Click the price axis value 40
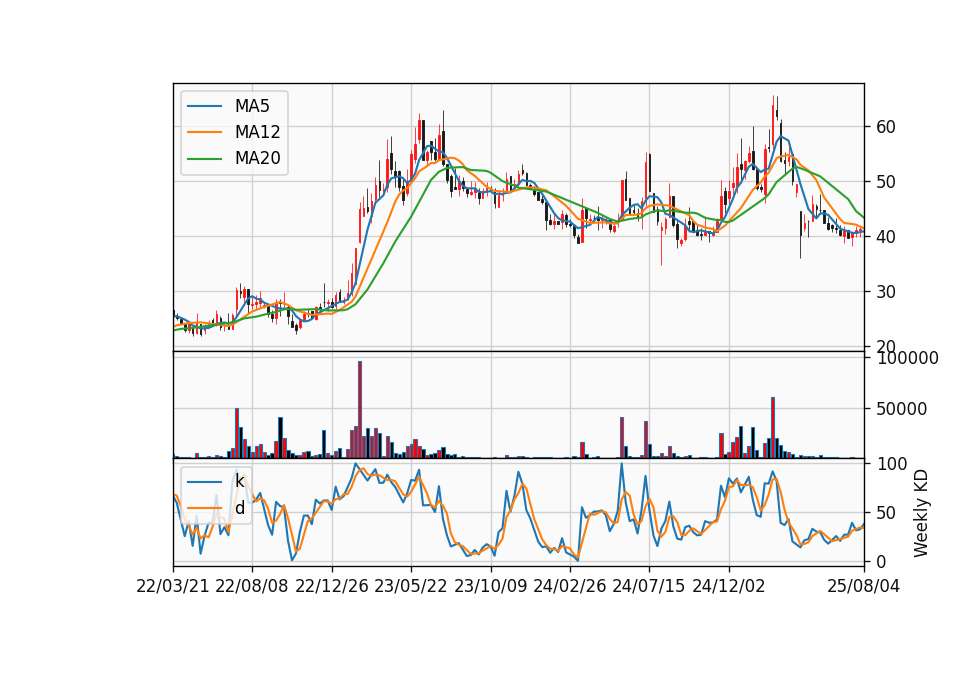 (886, 237)
